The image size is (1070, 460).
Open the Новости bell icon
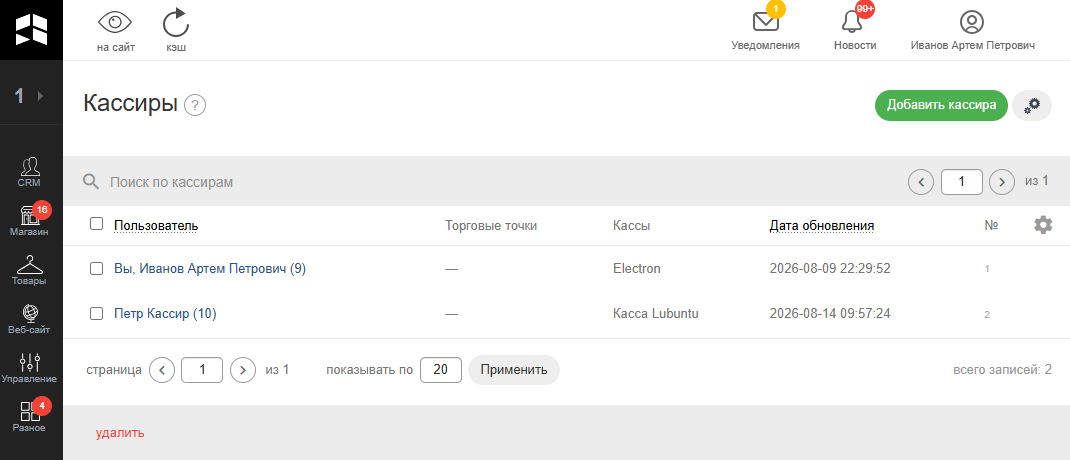tap(852, 22)
